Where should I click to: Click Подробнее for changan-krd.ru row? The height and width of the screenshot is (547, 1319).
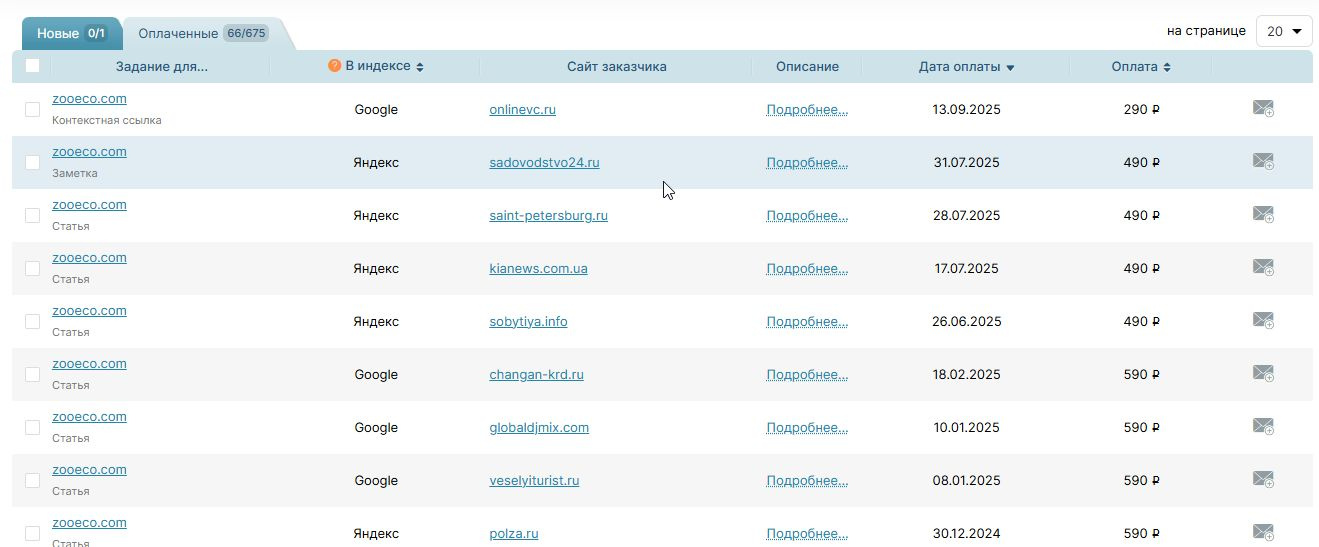[807, 374]
